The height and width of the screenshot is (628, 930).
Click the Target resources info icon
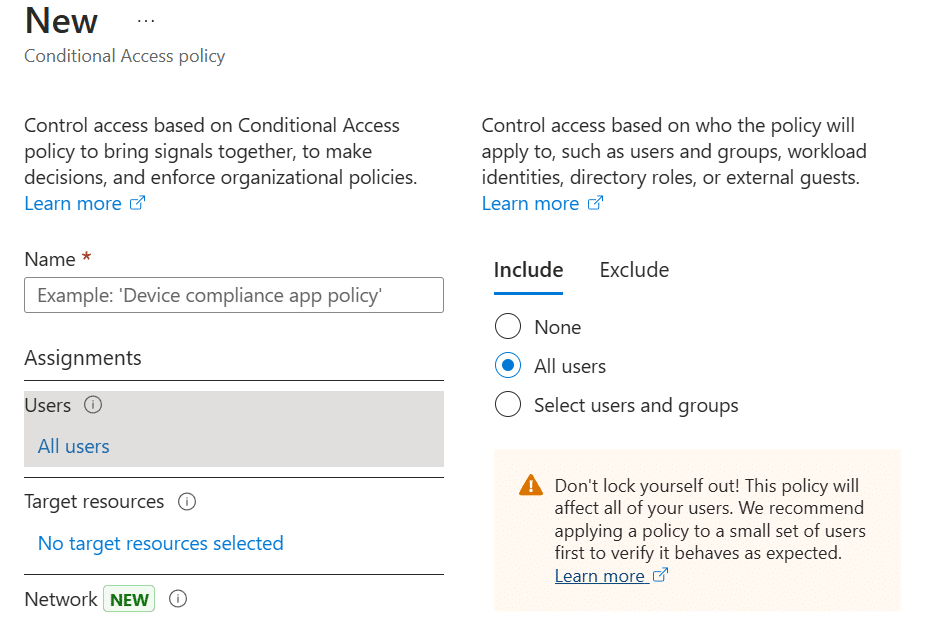(x=187, y=502)
